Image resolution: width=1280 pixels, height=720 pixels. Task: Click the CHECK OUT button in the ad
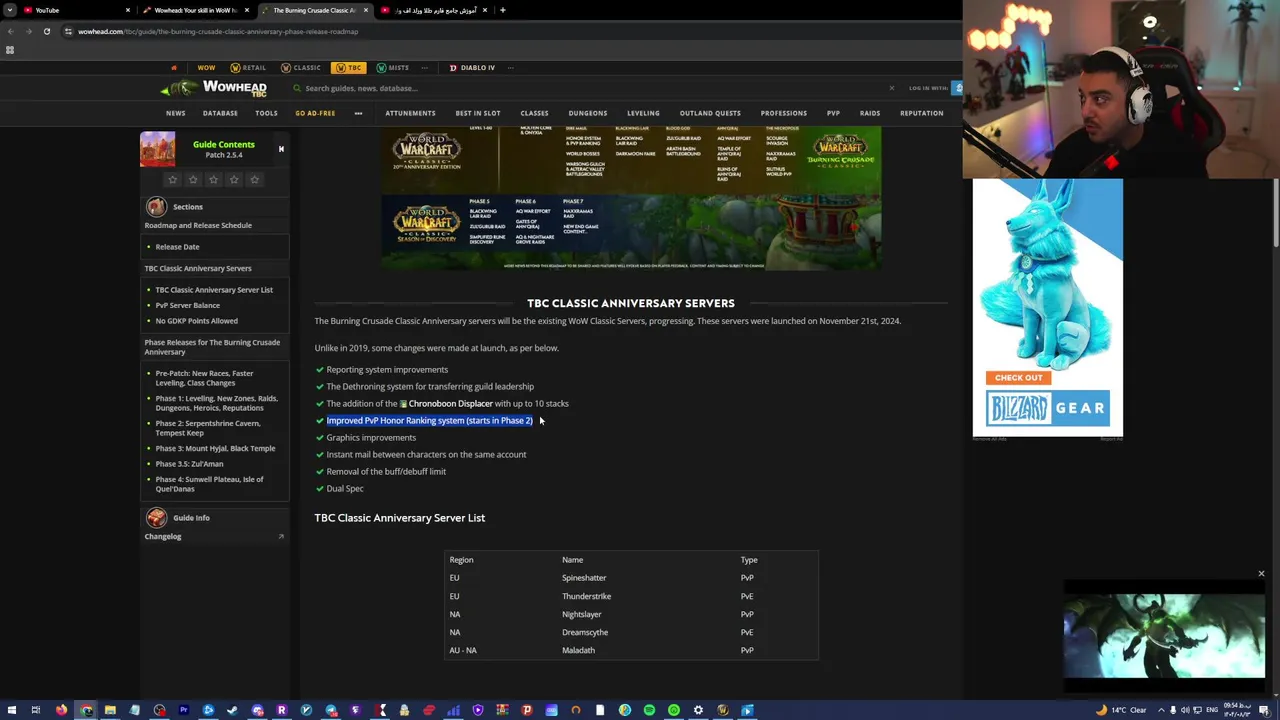pos(1018,378)
